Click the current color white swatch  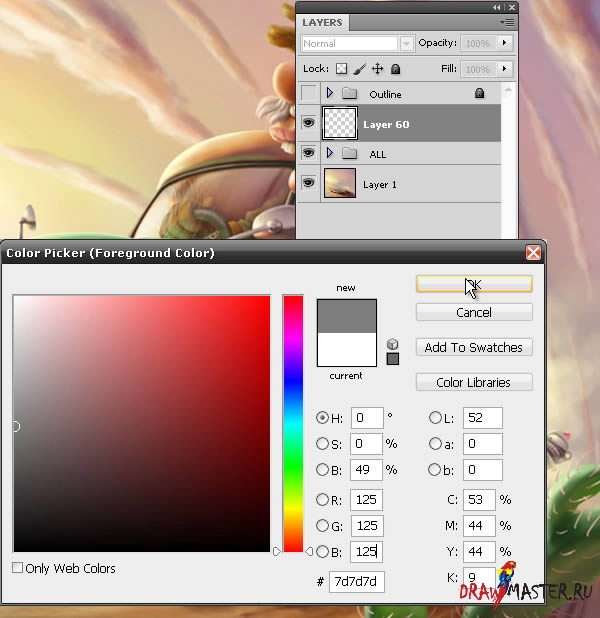(x=347, y=349)
